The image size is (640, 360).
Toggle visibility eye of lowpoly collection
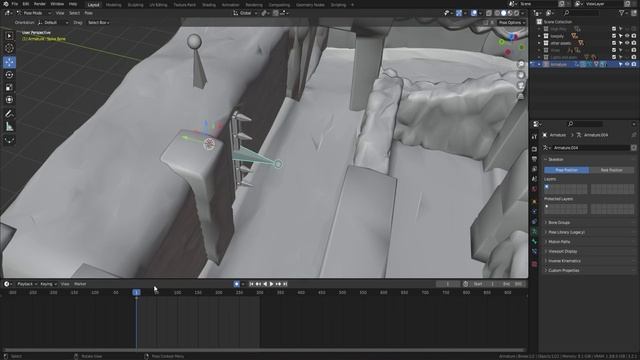point(627,36)
